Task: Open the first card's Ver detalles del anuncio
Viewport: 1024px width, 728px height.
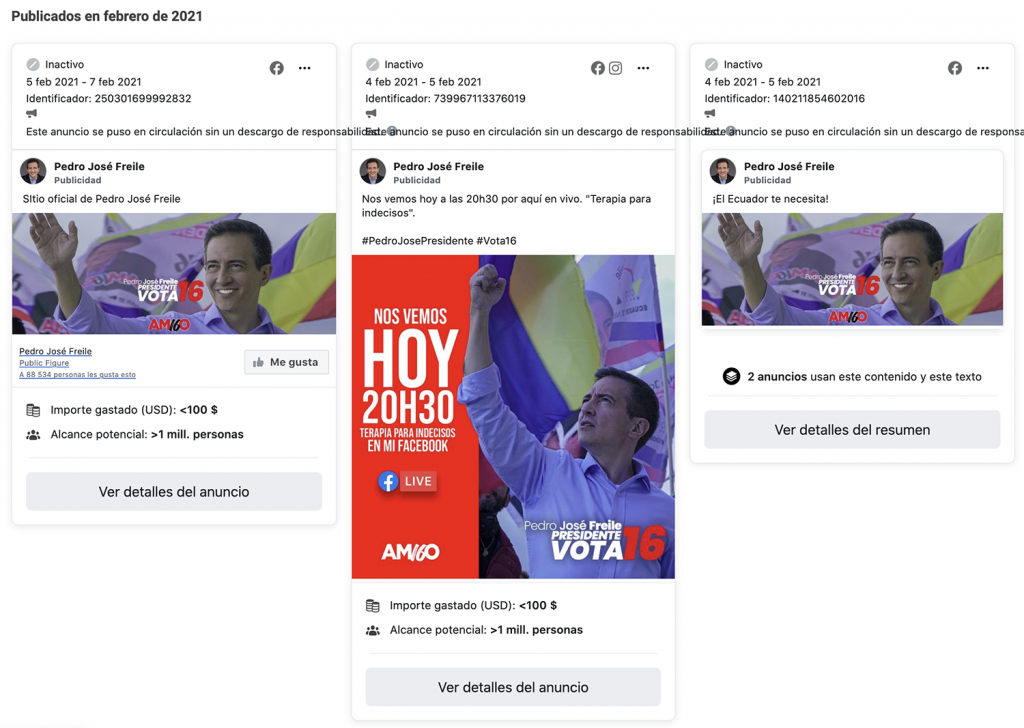Action: (174, 492)
